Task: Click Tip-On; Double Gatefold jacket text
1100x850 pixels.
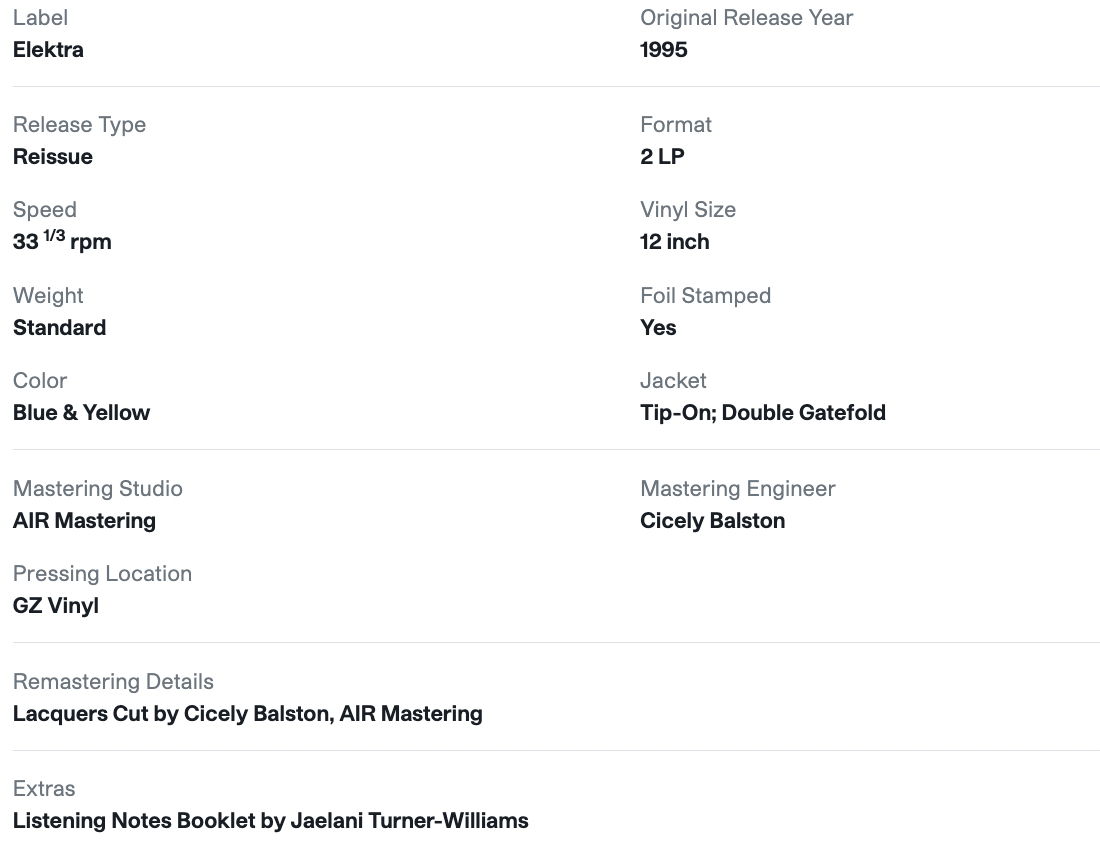Action: point(763,412)
